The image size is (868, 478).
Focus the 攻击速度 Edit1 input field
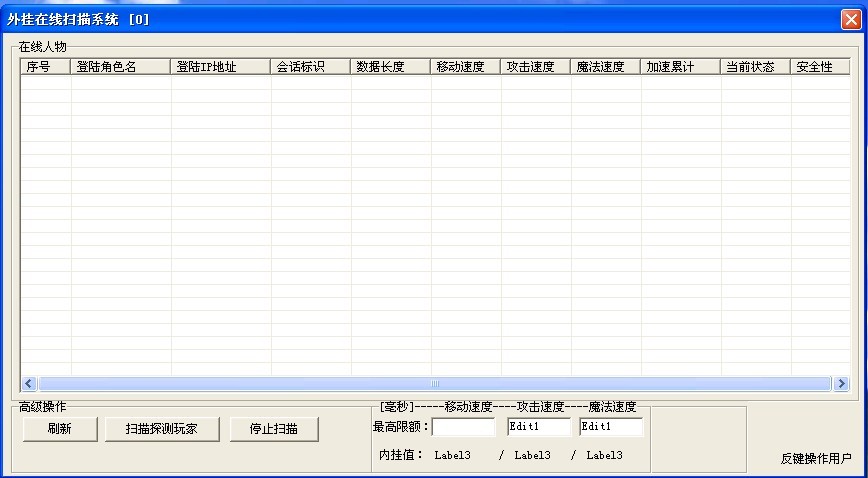(539, 427)
